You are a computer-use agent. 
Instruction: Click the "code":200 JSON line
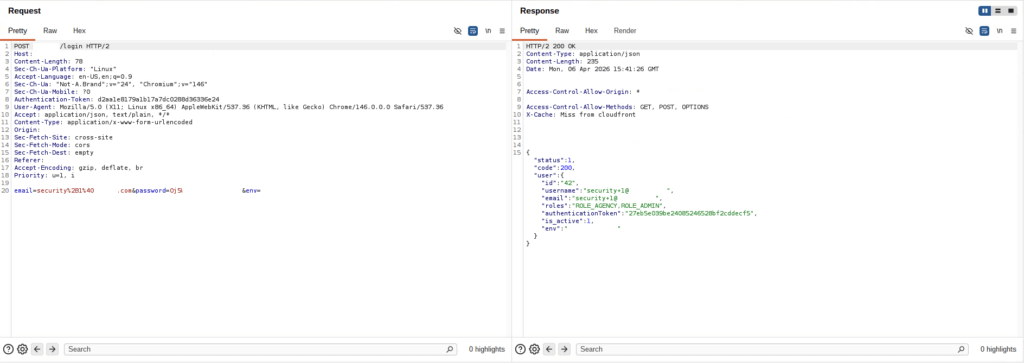pyautogui.click(x=554, y=168)
